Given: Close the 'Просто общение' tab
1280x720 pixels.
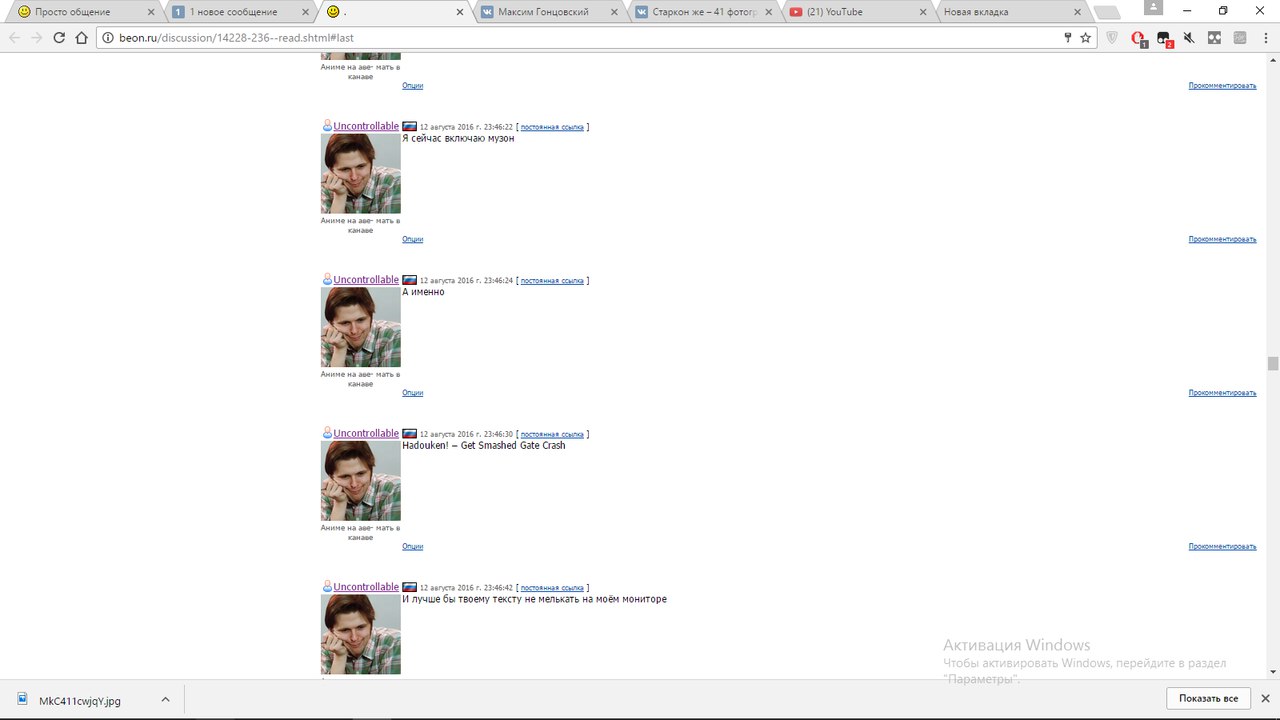Looking at the screenshot, I should coord(150,12).
